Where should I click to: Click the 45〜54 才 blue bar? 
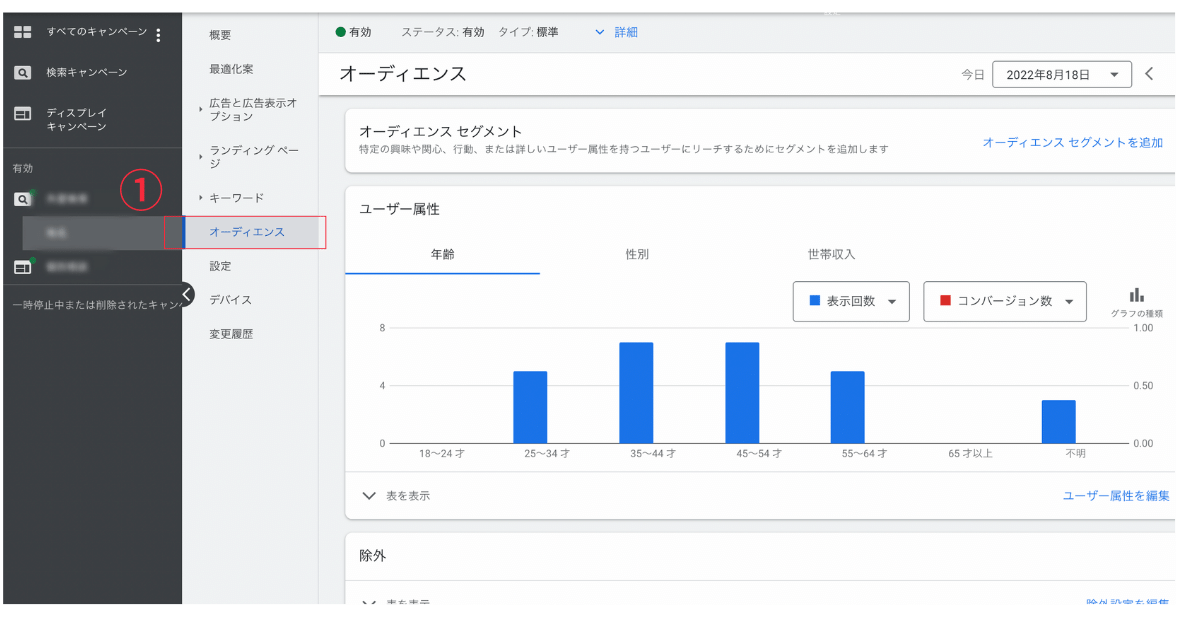[742, 393]
